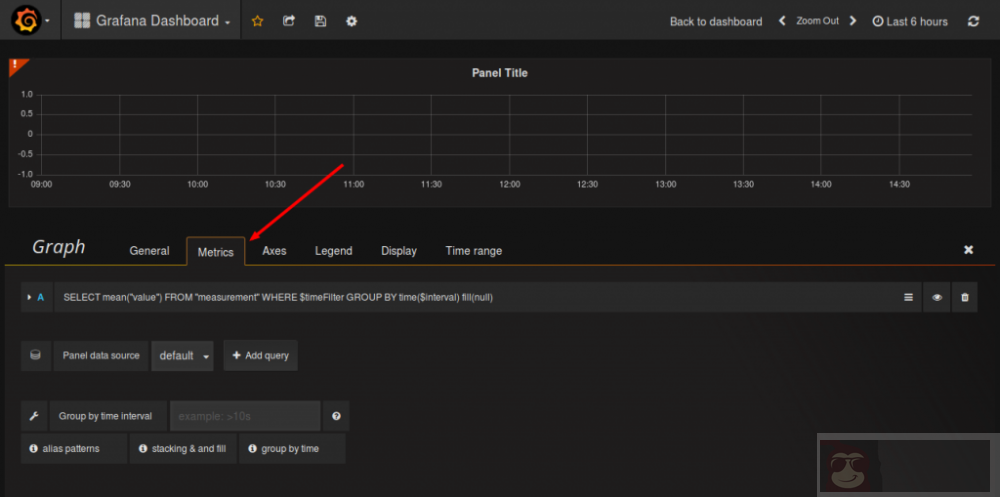Close the graph editor with the X
The width and height of the screenshot is (1000, 497).
tap(968, 249)
